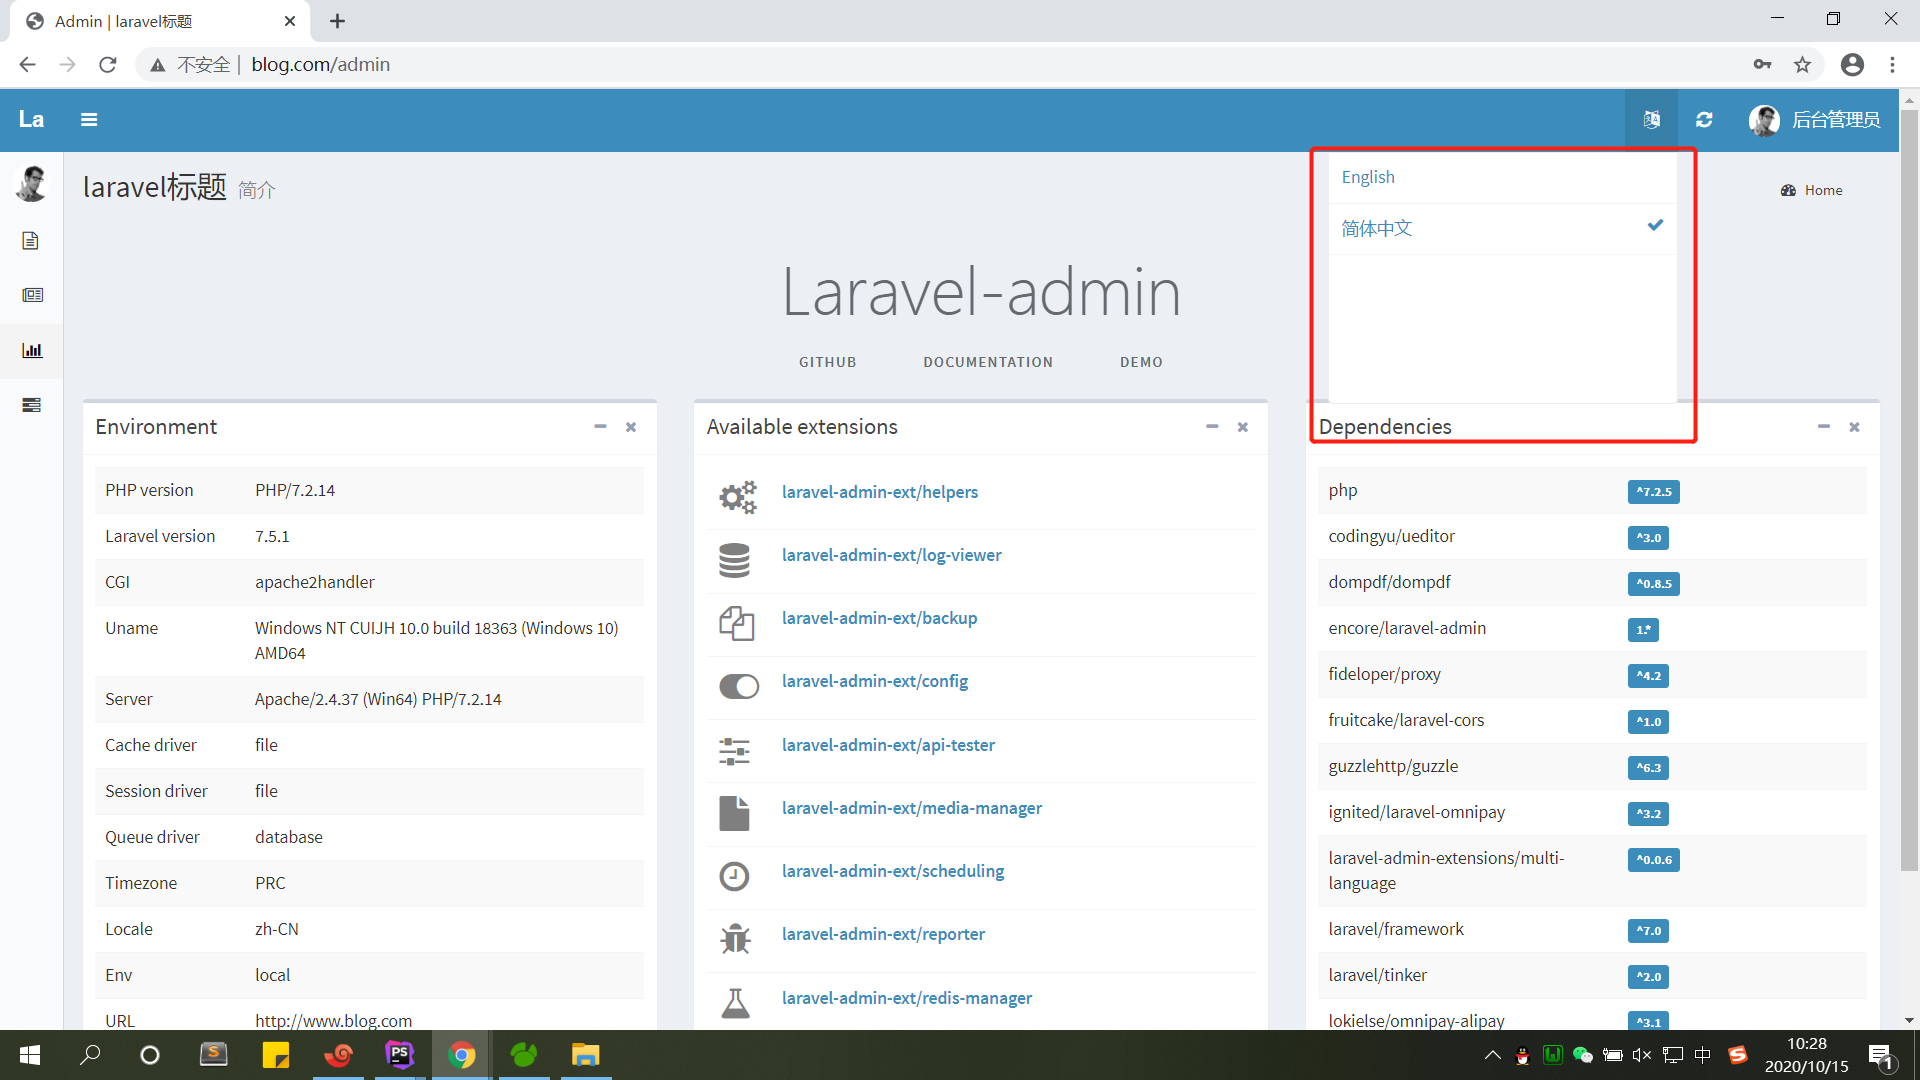Click the refresh icon in header
The height and width of the screenshot is (1080, 1920).
1704,120
